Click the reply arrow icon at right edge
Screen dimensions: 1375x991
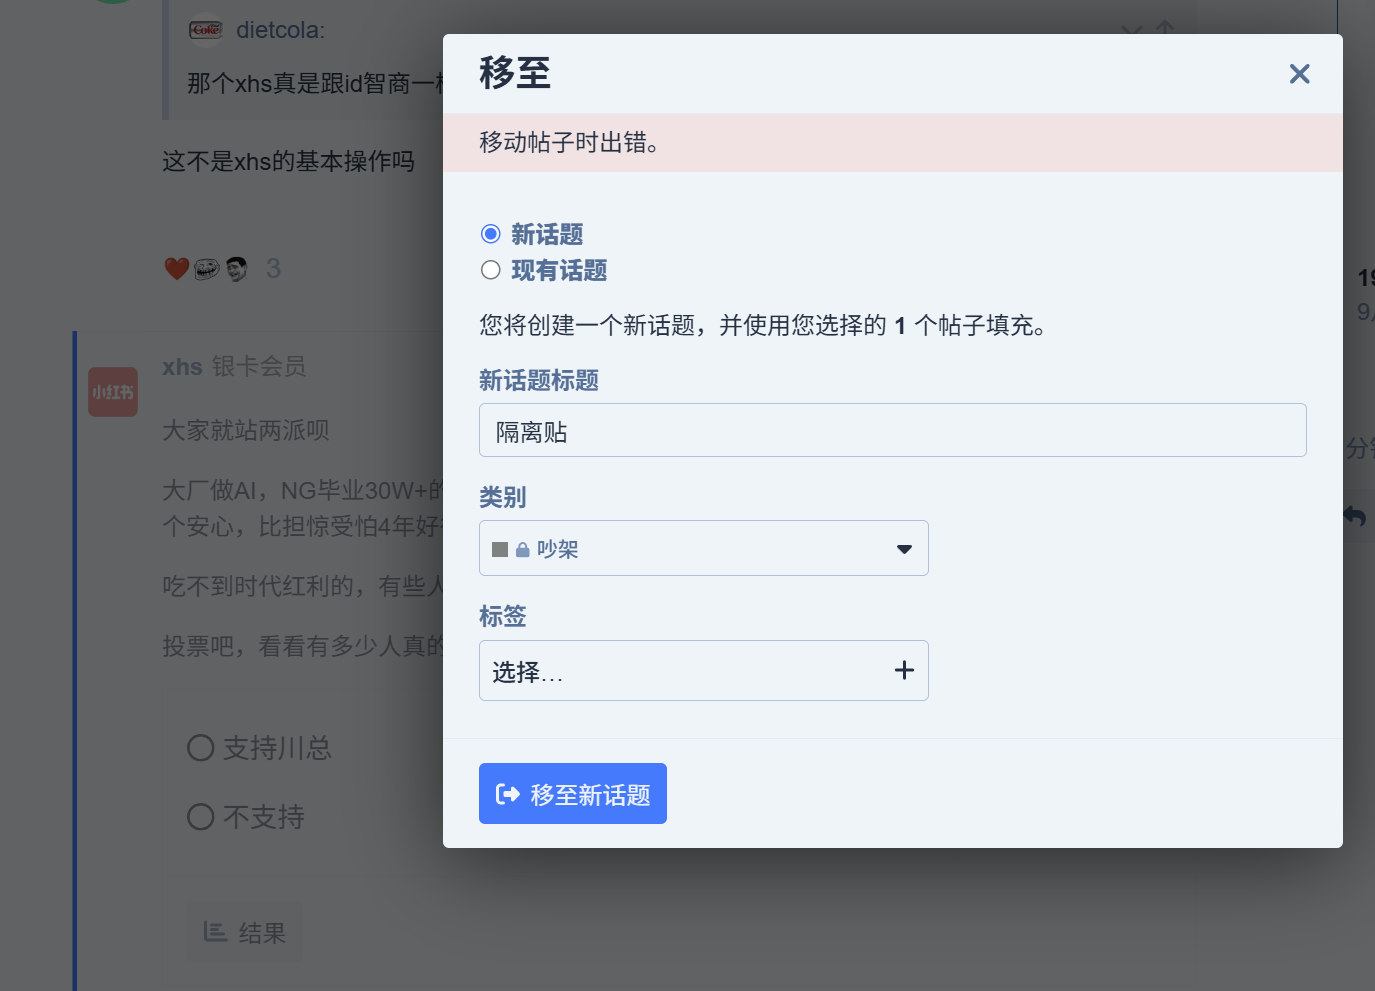point(1355,516)
